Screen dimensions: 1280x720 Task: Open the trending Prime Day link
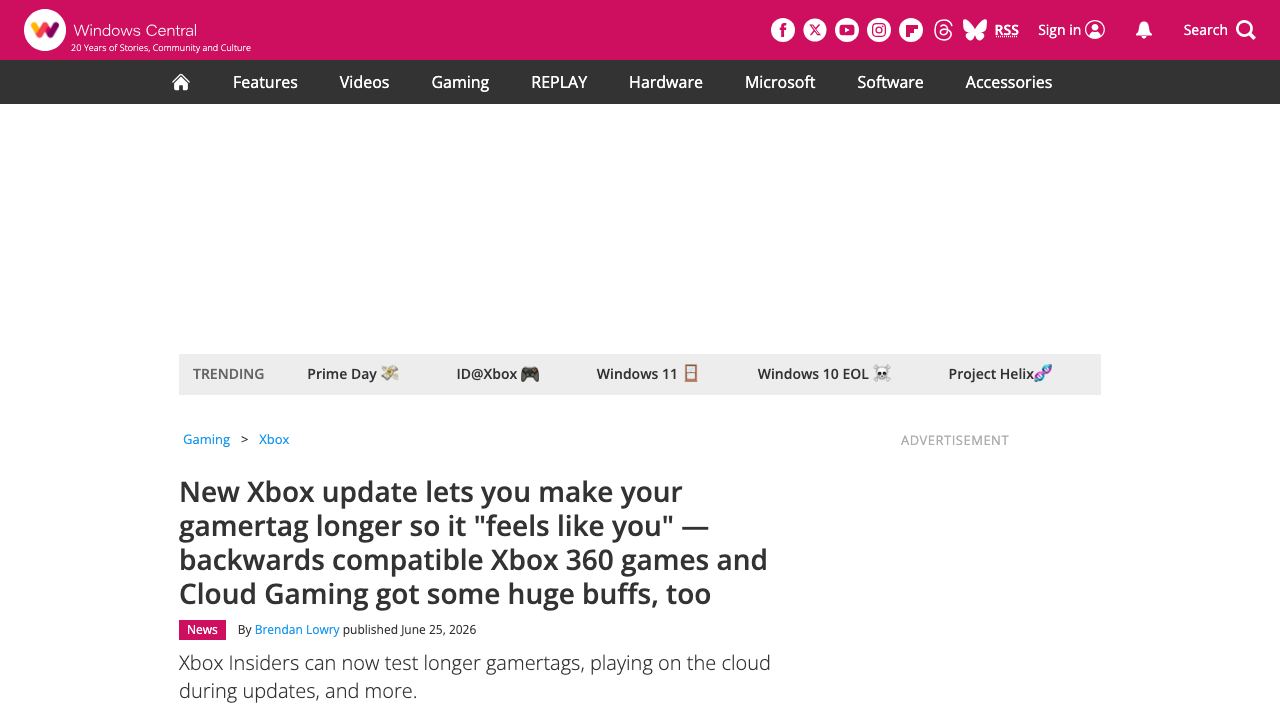(353, 374)
